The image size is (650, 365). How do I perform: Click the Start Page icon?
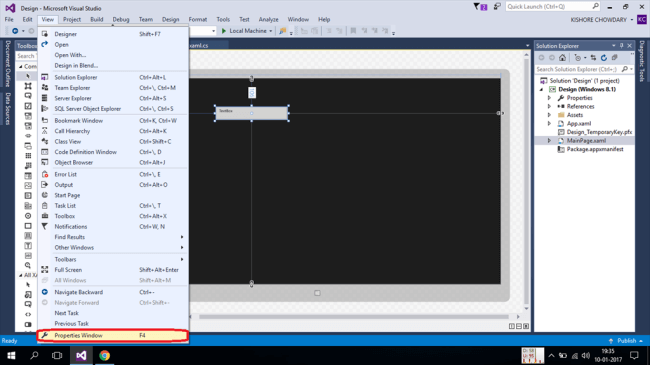45,195
